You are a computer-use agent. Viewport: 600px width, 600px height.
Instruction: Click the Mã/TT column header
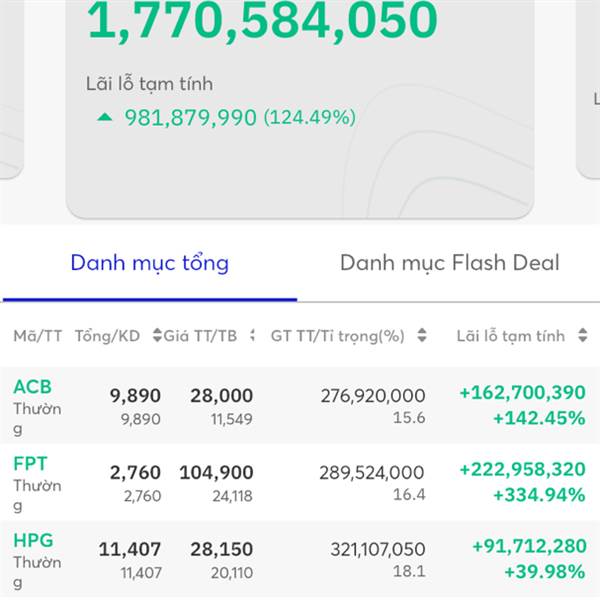[x=38, y=336]
